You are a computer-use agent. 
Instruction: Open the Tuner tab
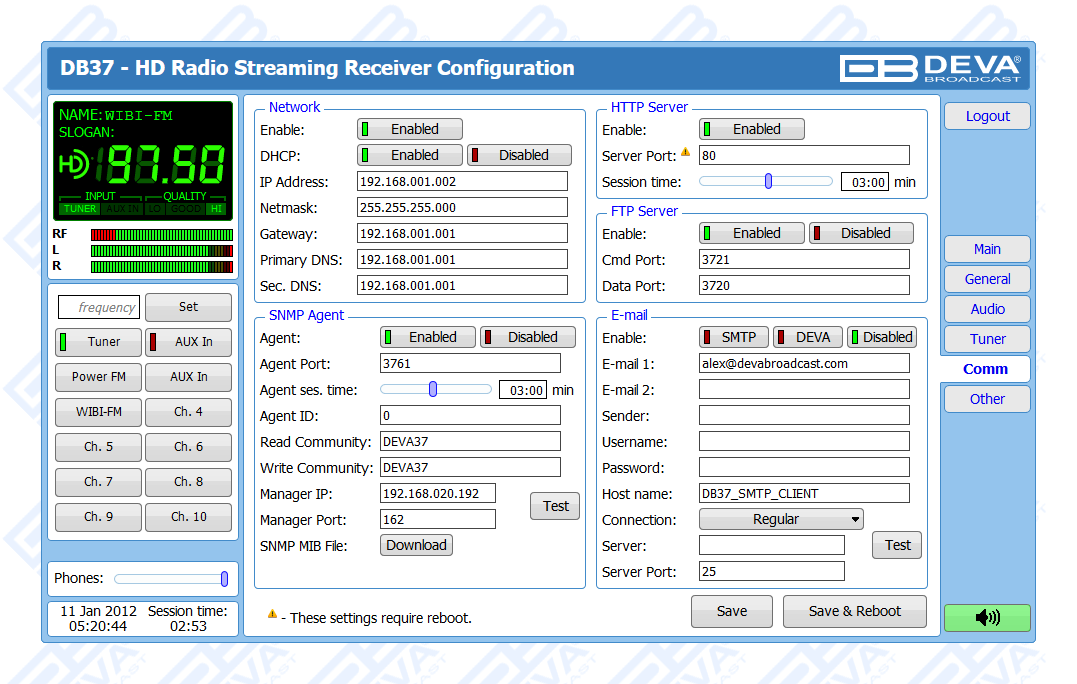click(x=987, y=339)
